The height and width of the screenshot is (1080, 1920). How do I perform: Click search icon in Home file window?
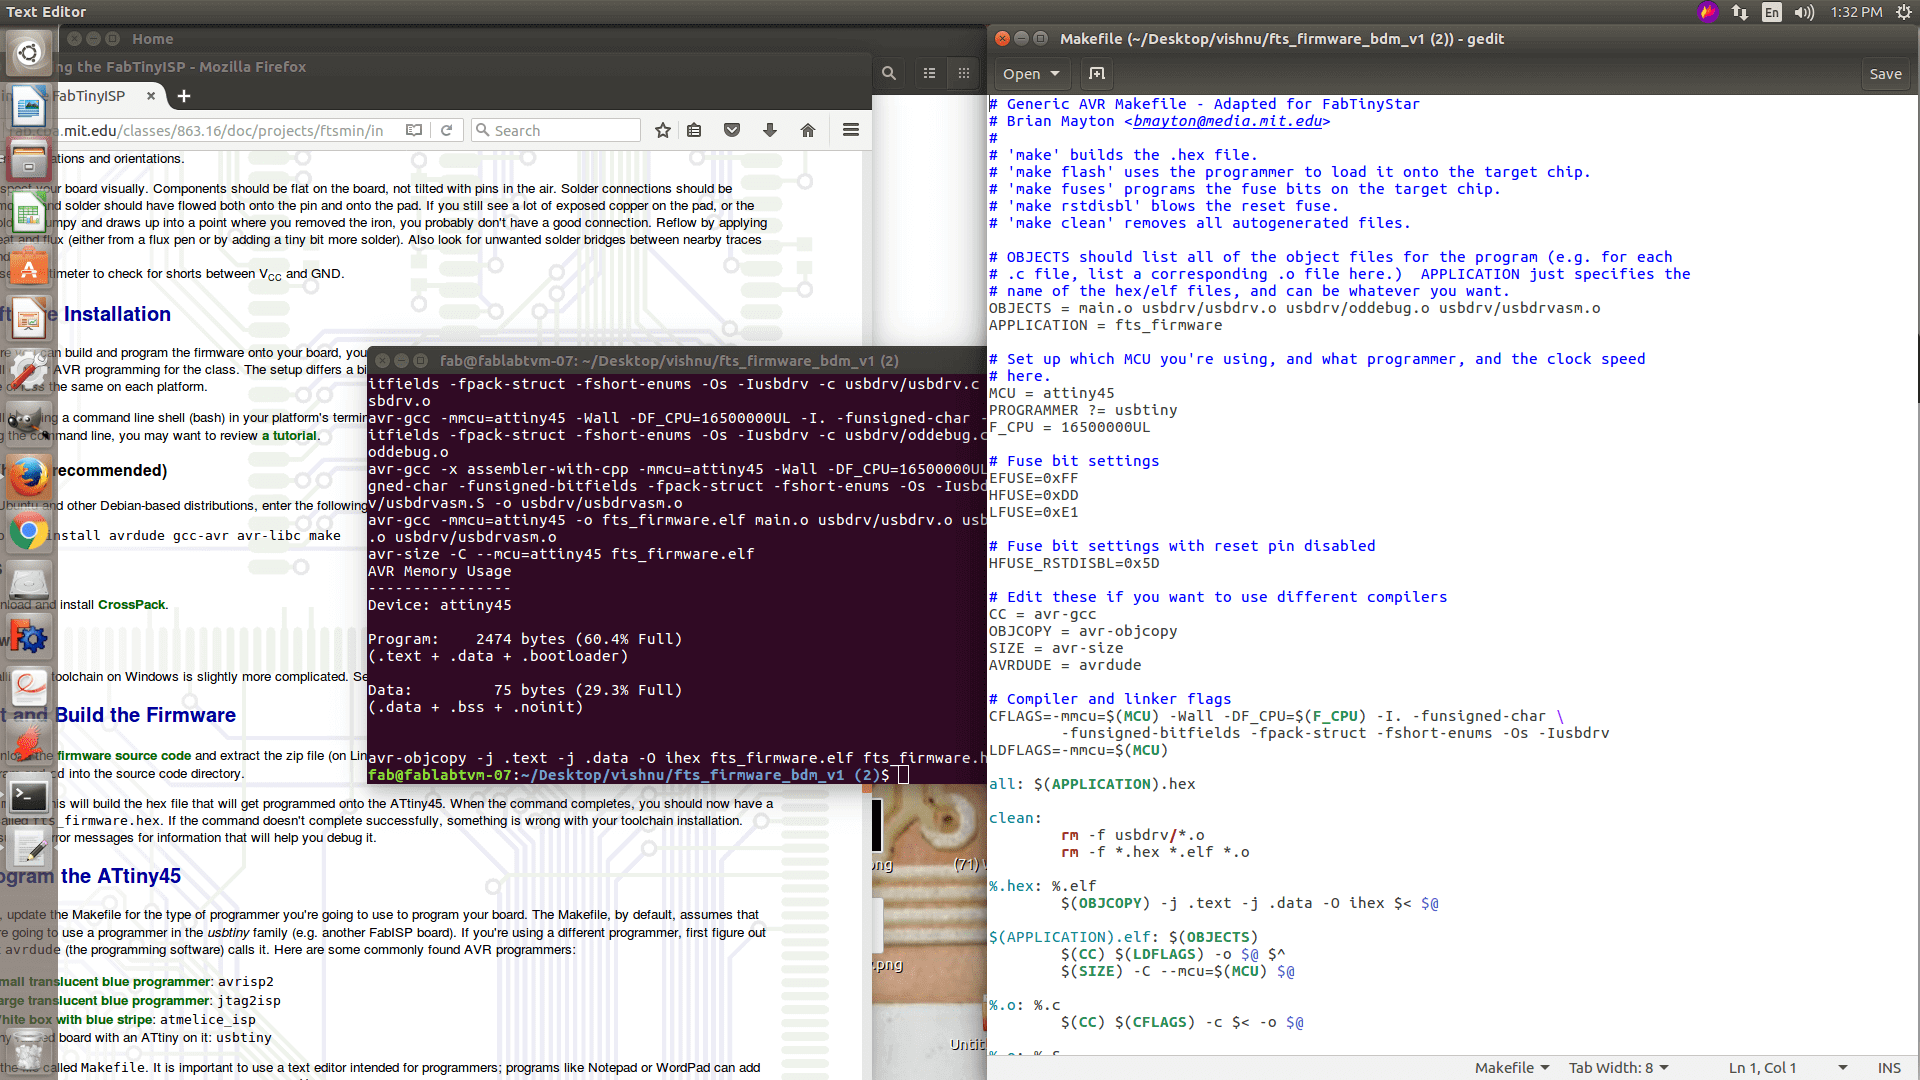click(x=888, y=73)
